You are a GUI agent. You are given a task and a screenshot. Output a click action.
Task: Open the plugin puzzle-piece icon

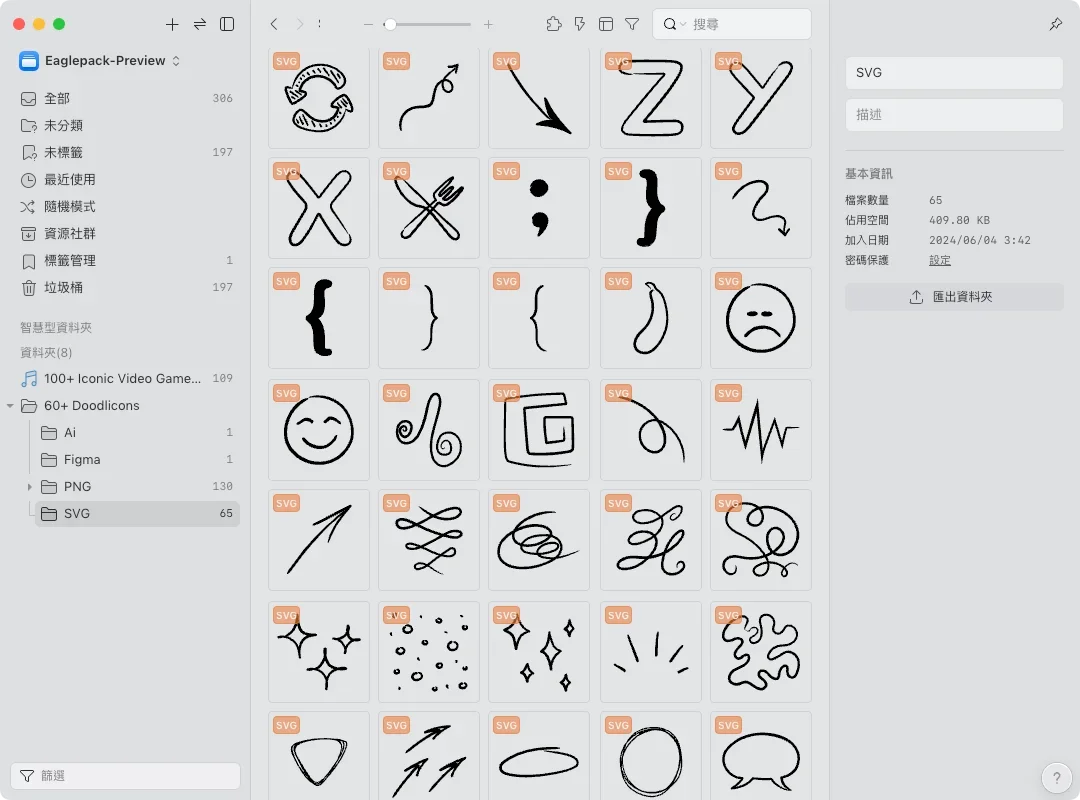(554, 24)
